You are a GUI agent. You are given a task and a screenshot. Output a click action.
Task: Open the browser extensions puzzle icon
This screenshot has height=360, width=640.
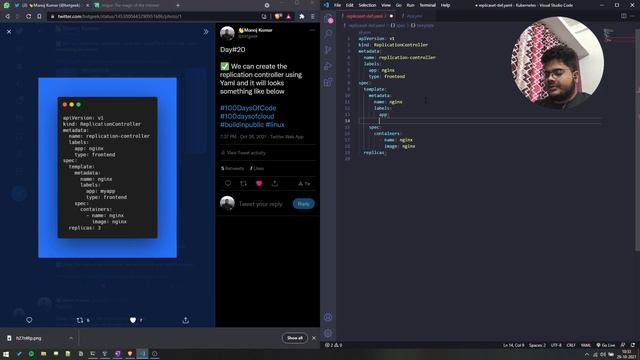(x=302, y=16)
